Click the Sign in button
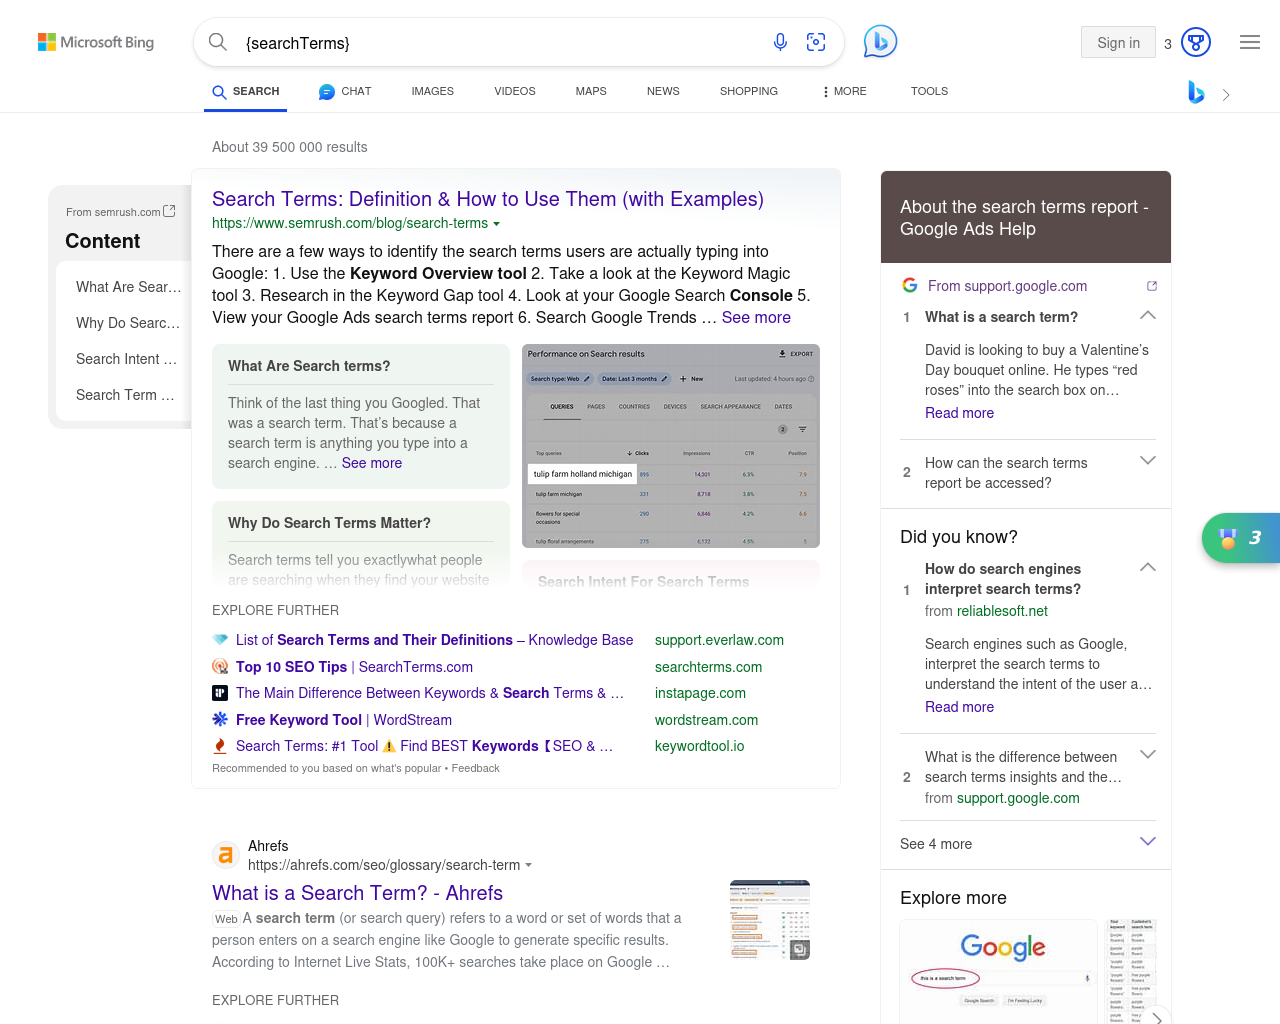The width and height of the screenshot is (1280, 1024). point(1118,42)
